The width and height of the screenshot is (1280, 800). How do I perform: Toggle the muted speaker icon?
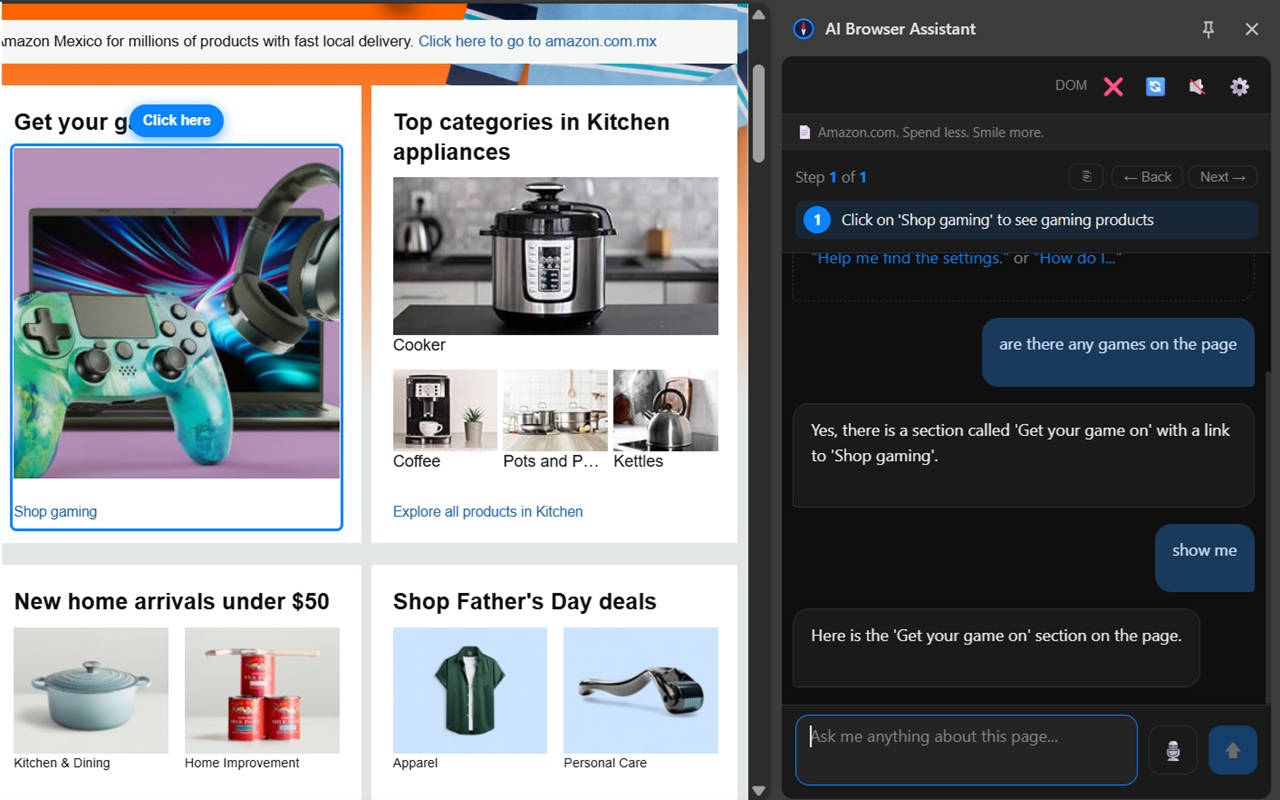1197,86
